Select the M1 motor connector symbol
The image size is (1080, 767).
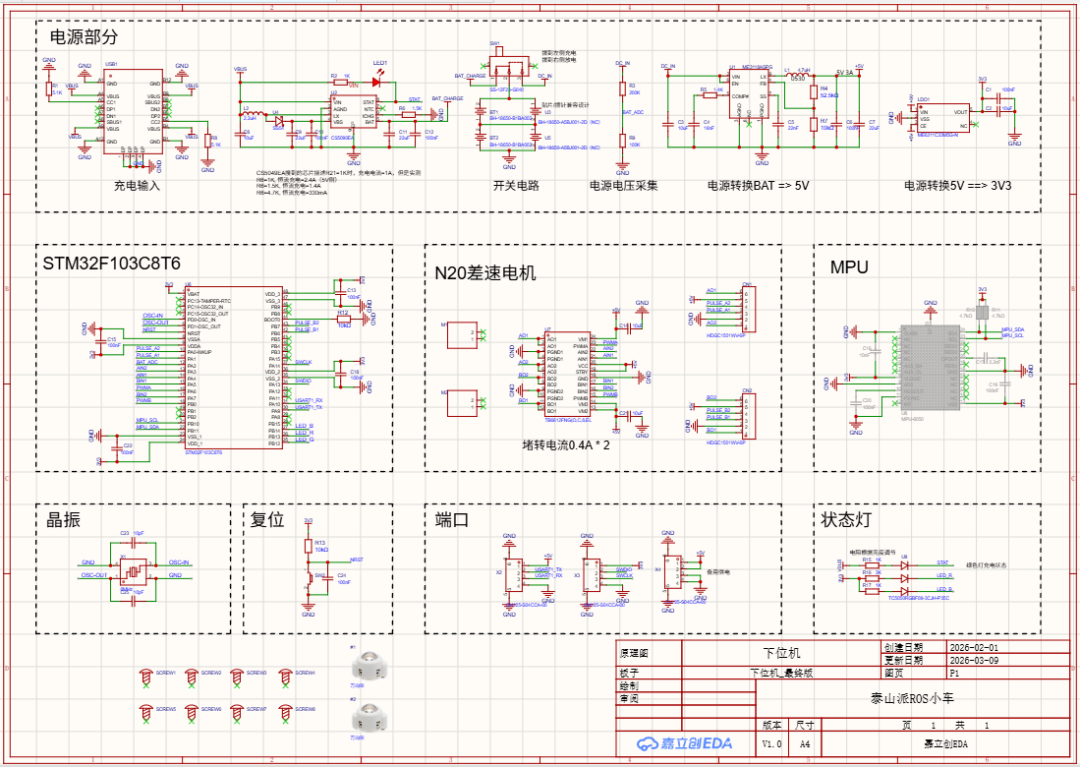click(462, 335)
